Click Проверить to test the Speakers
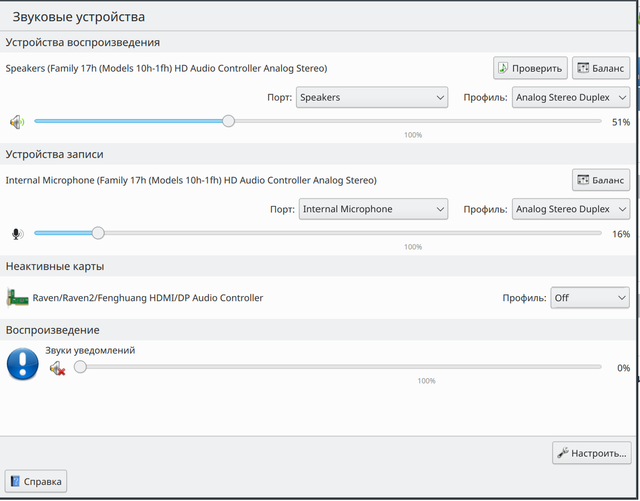 [530, 68]
